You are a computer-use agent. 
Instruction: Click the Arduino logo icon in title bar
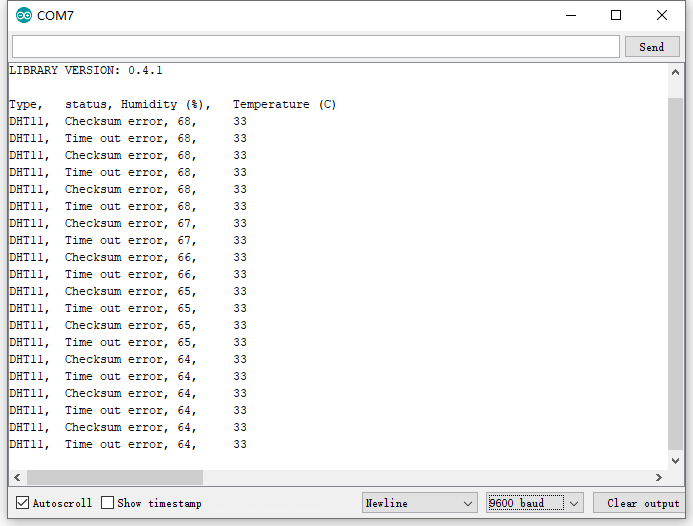24,15
